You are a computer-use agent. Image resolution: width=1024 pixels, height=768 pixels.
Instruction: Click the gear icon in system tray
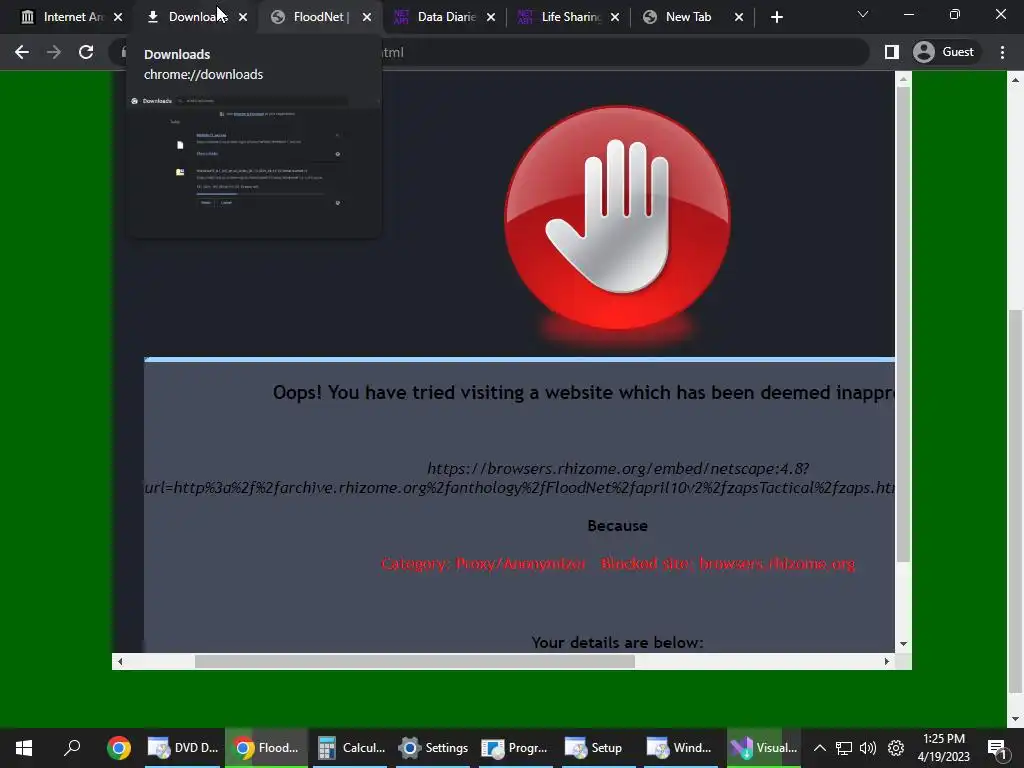pyautogui.click(x=896, y=748)
